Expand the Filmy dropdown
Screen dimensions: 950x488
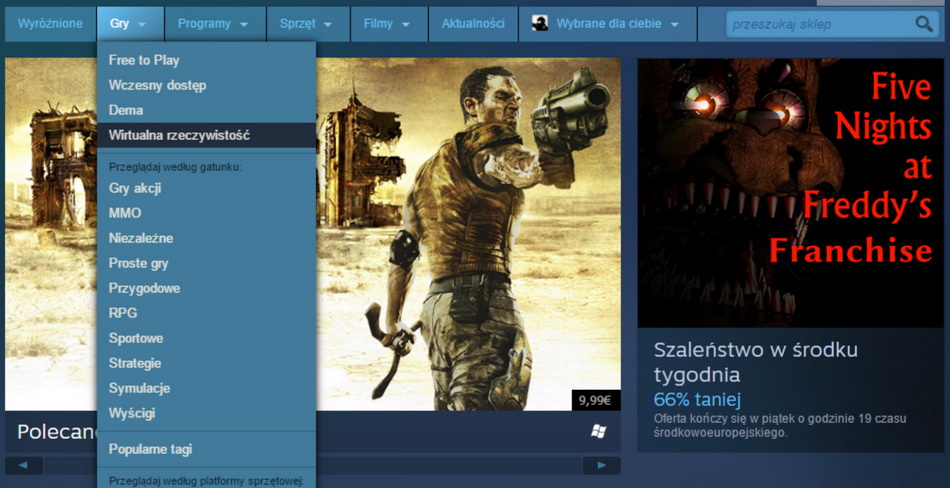tap(390, 24)
